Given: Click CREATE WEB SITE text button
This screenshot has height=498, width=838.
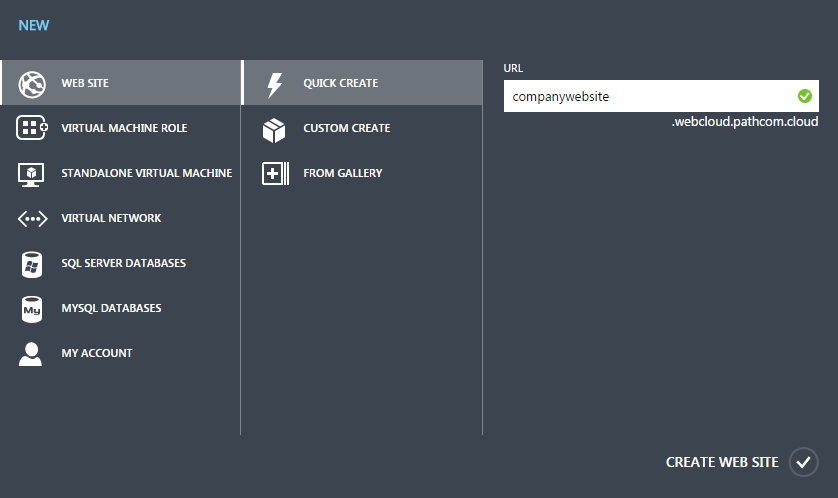Looking at the screenshot, I should [722, 462].
